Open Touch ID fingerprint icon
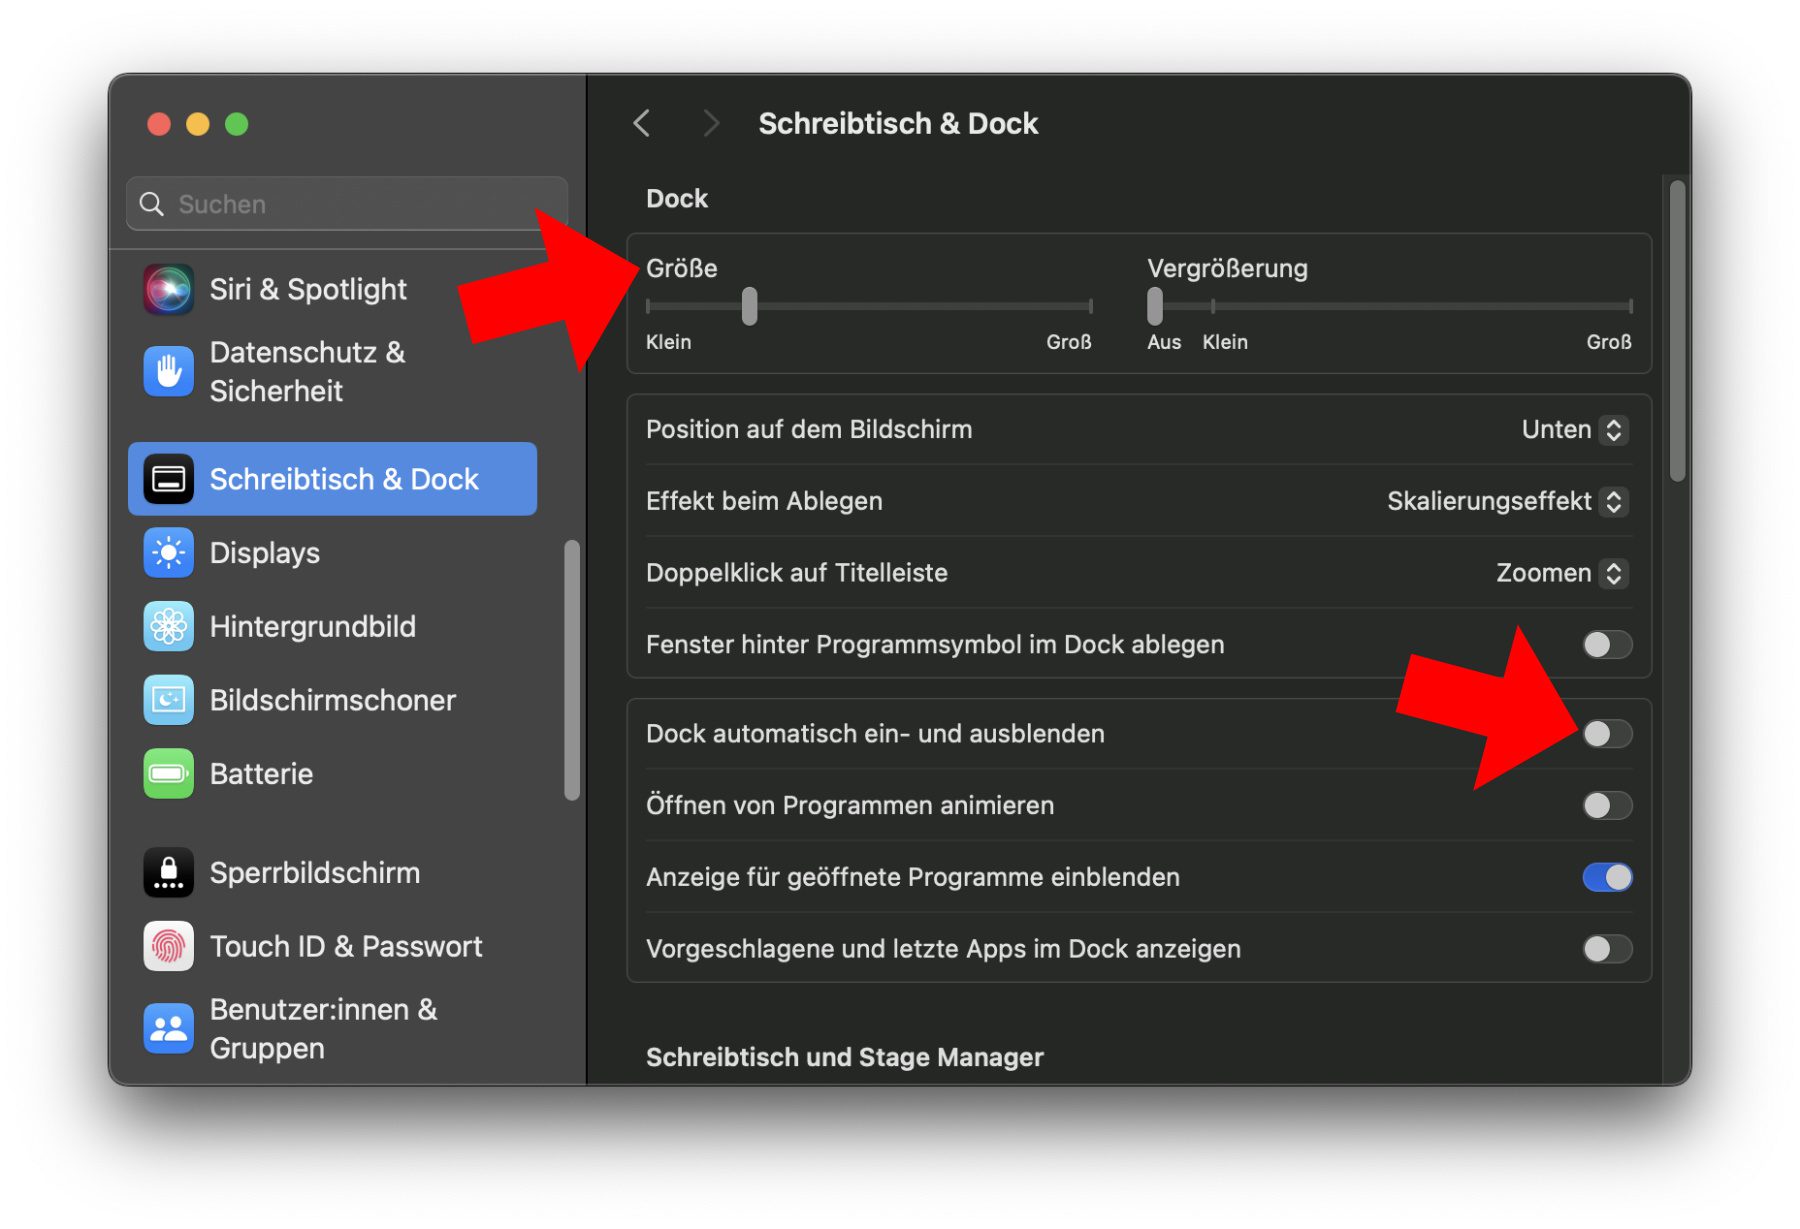Screen dimensions: 1800x1229 pyautogui.click(x=168, y=946)
